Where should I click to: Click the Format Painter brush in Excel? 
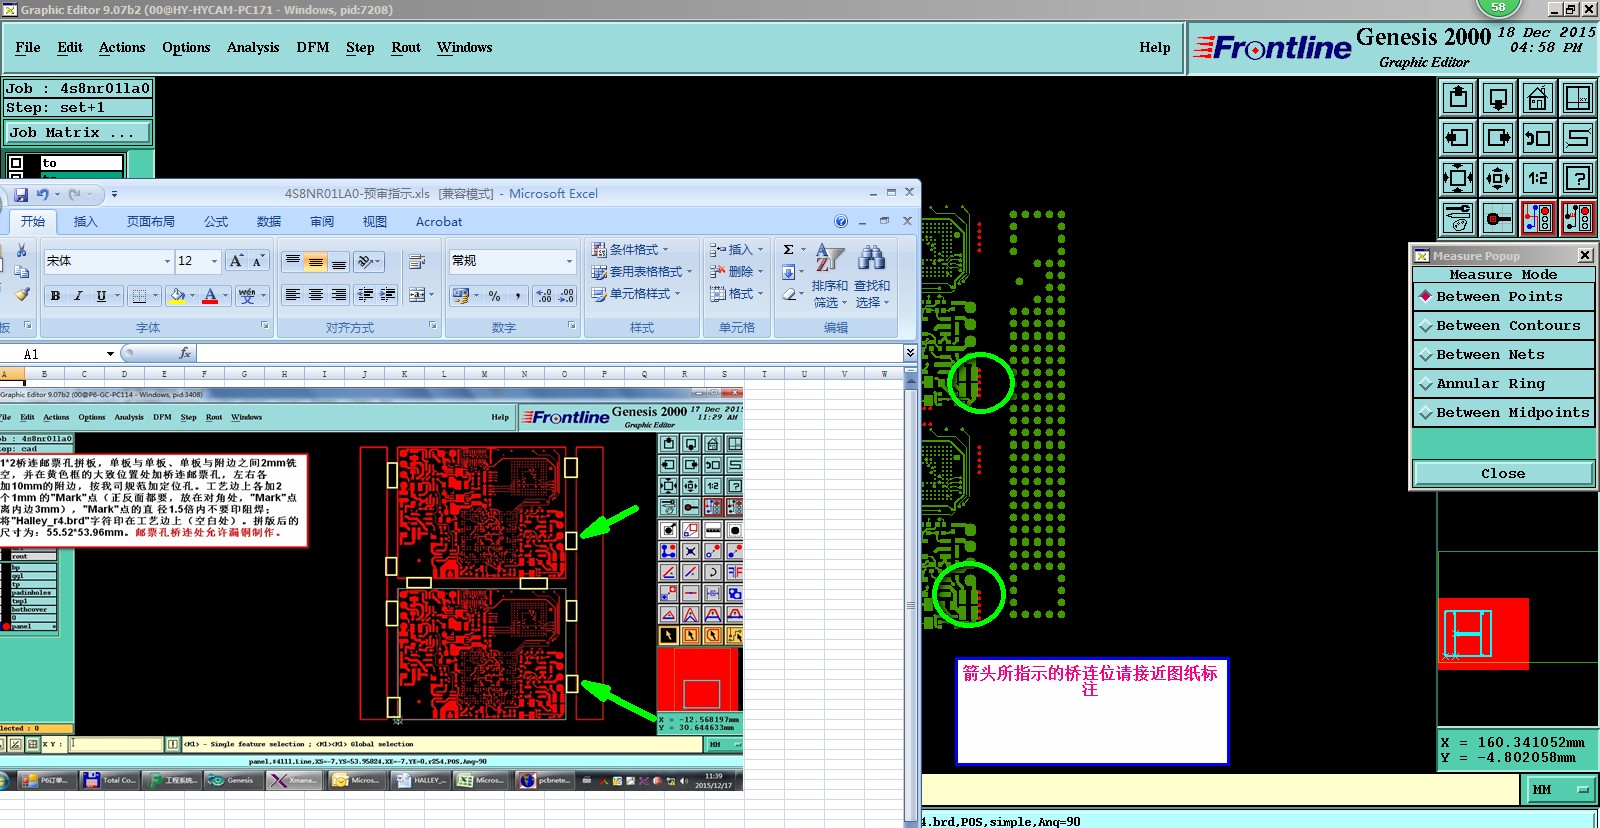tap(21, 294)
